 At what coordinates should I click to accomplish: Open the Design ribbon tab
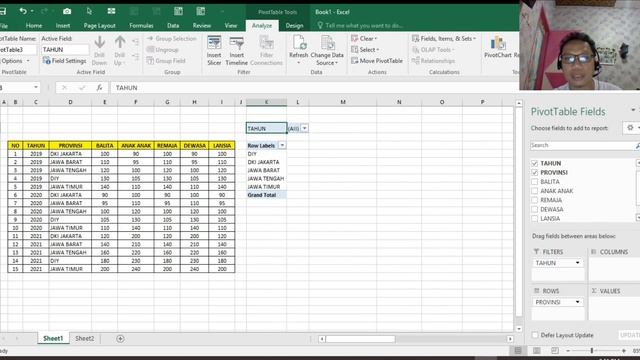tap(294, 25)
